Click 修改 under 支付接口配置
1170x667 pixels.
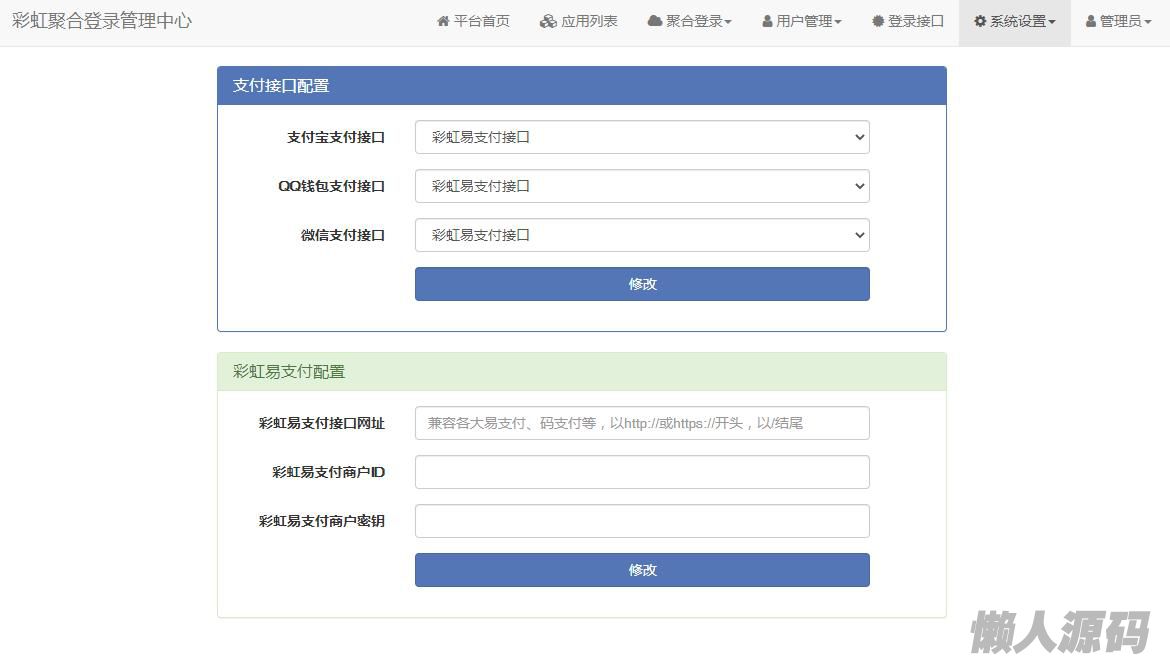tap(642, 284)
